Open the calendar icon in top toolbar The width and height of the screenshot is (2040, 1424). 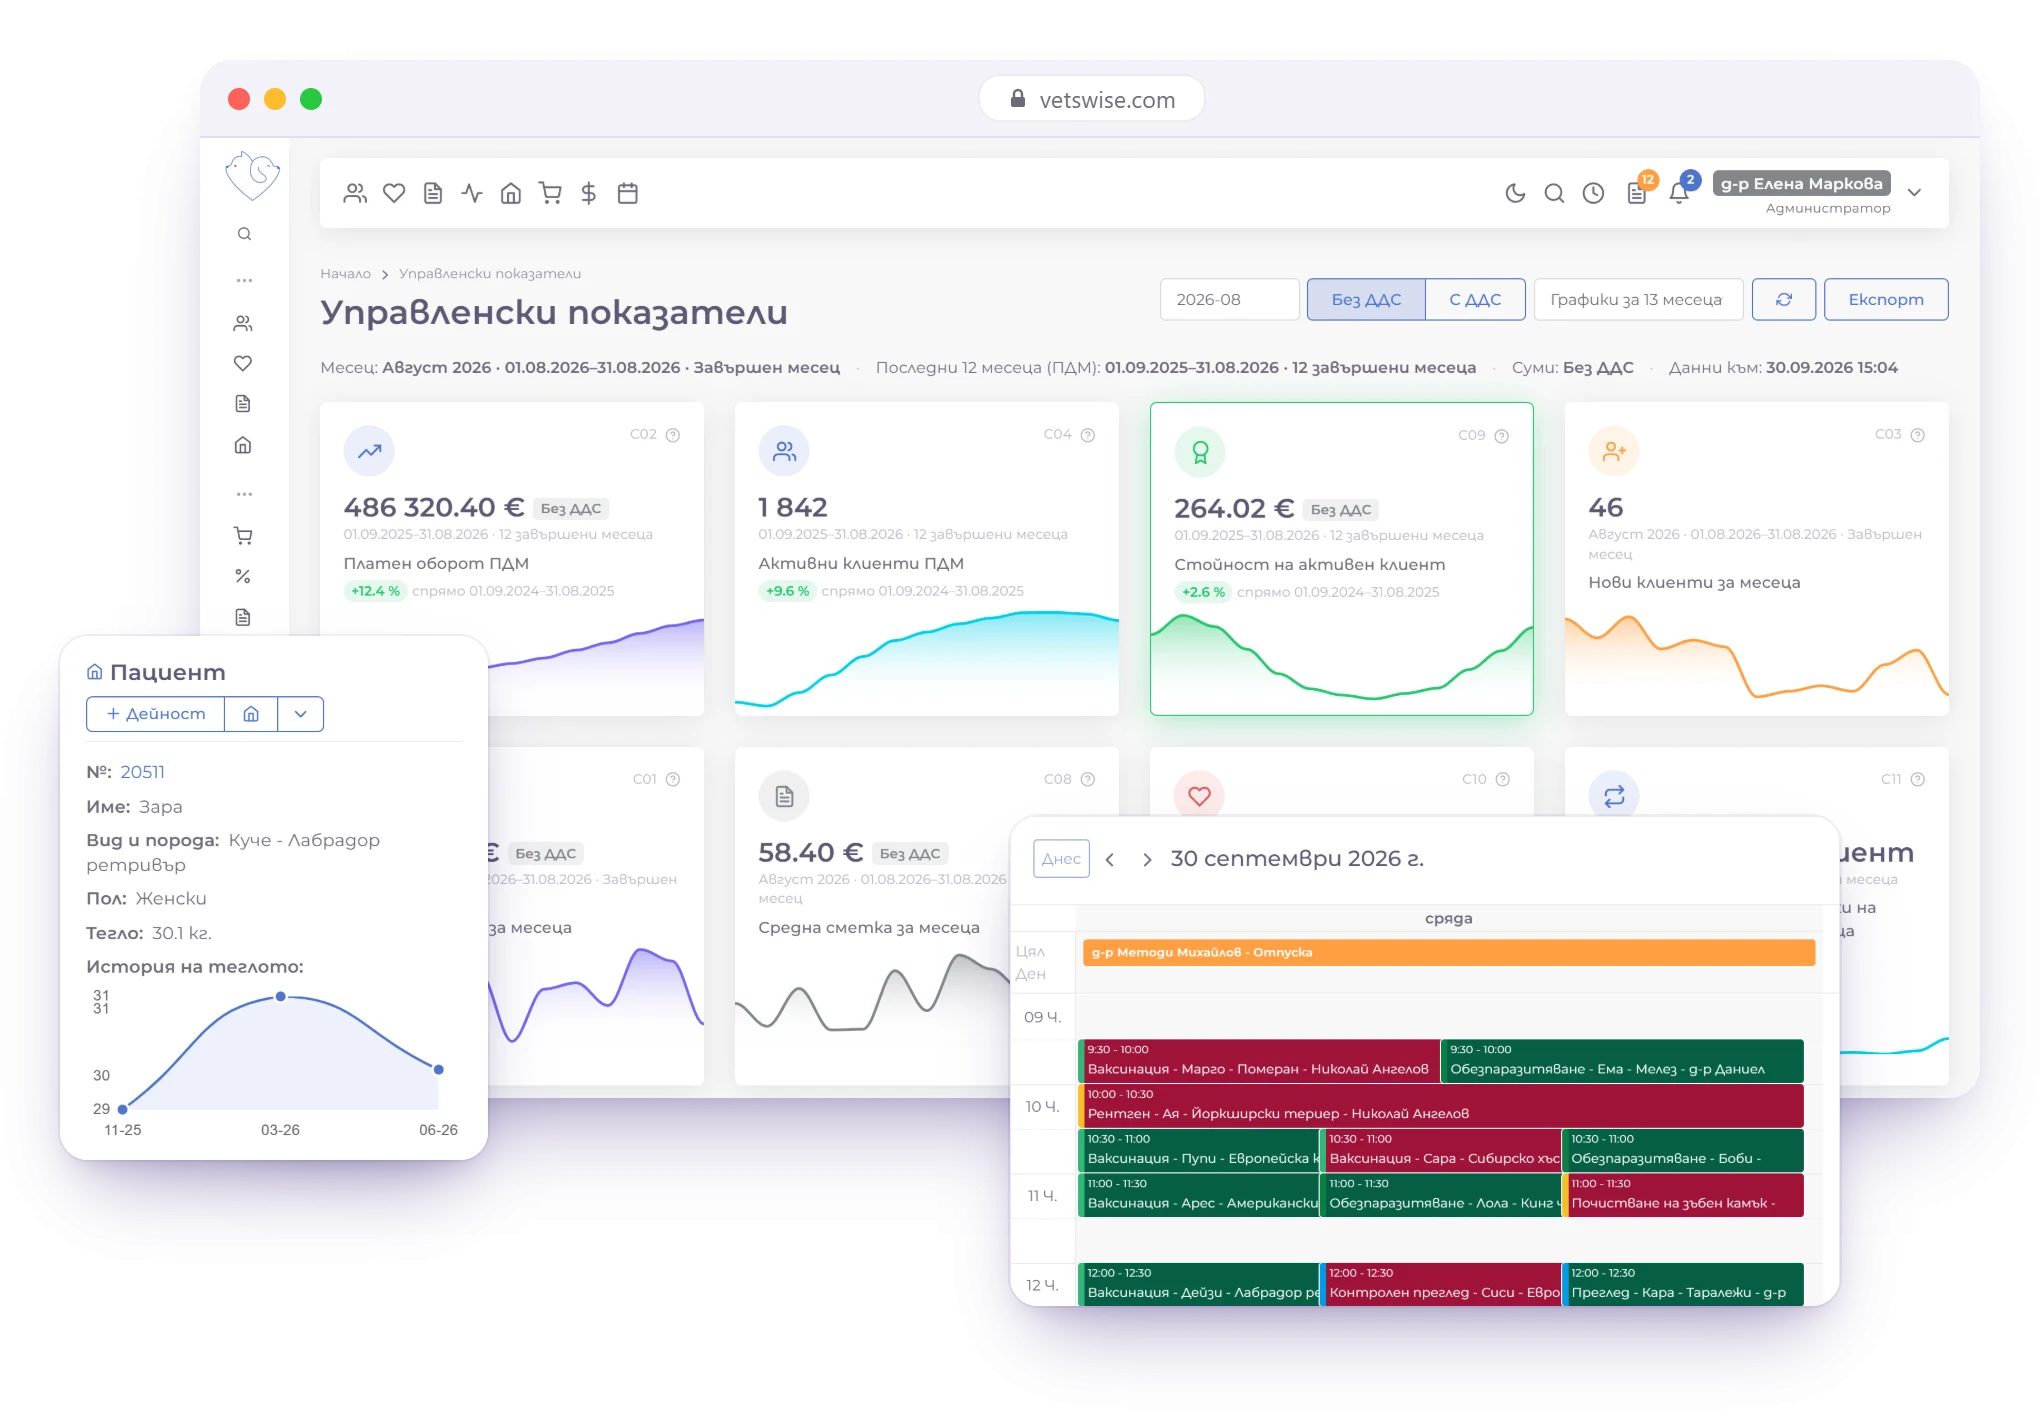(x=628, y=193)
